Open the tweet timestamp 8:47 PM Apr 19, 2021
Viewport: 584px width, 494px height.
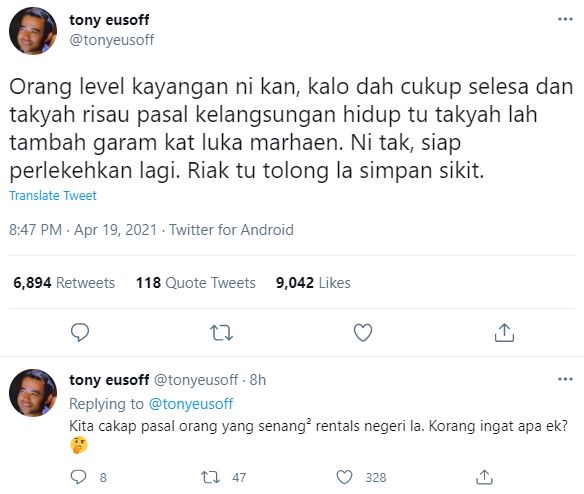point(83,230)
